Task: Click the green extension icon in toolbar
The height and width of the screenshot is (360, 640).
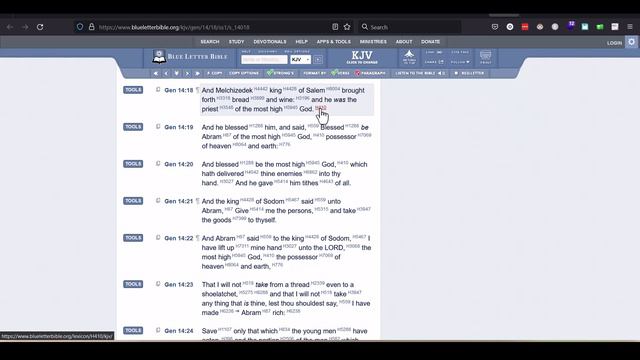Action: pyautogui.click(x=600, y=27)
